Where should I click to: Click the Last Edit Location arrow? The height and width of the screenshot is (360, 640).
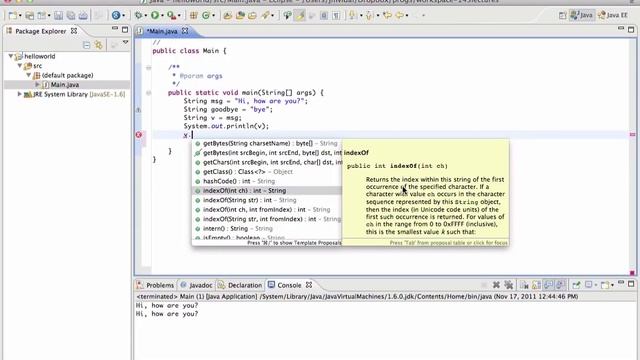[387, 16]
